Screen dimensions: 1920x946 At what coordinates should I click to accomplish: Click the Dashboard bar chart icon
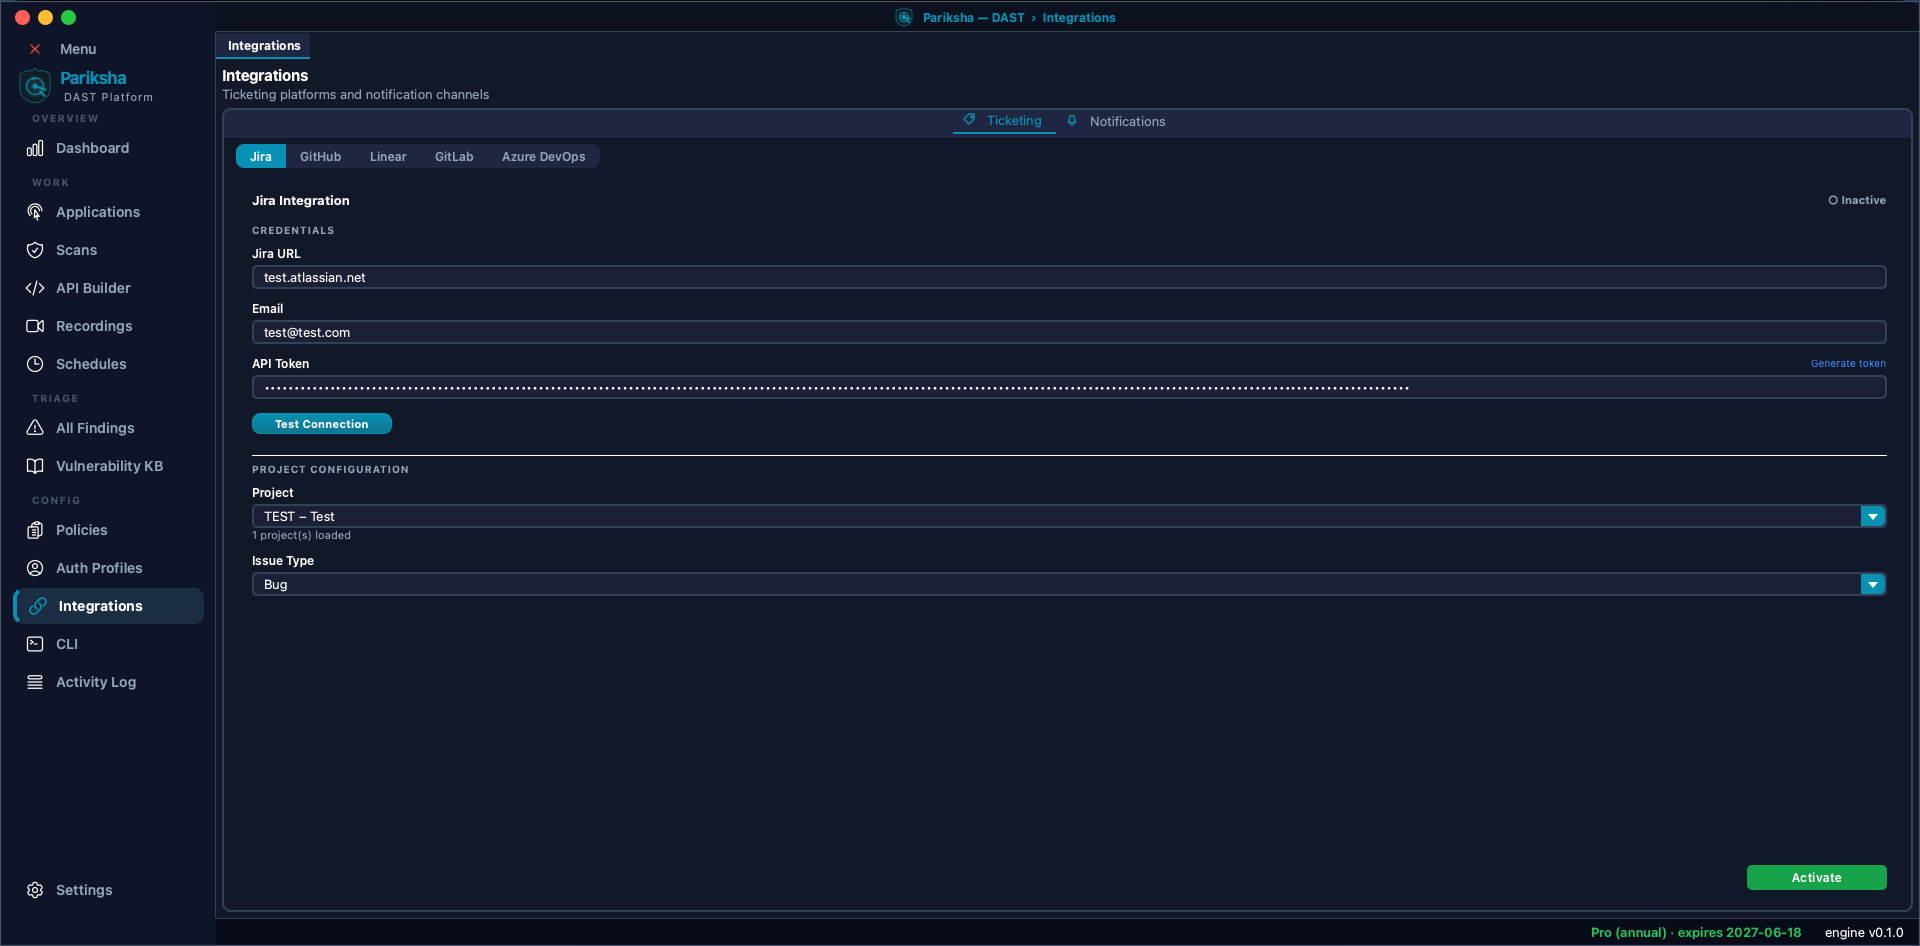35,148
